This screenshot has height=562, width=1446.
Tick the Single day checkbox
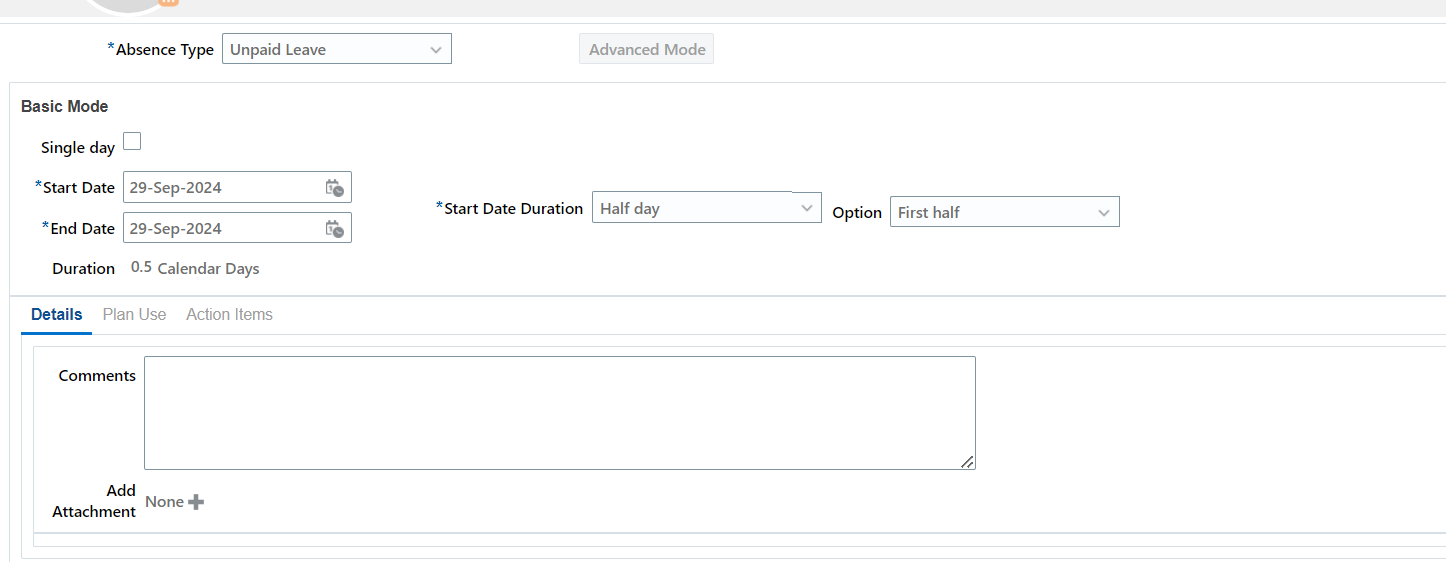pyautogui.click(x=132, y=142)
